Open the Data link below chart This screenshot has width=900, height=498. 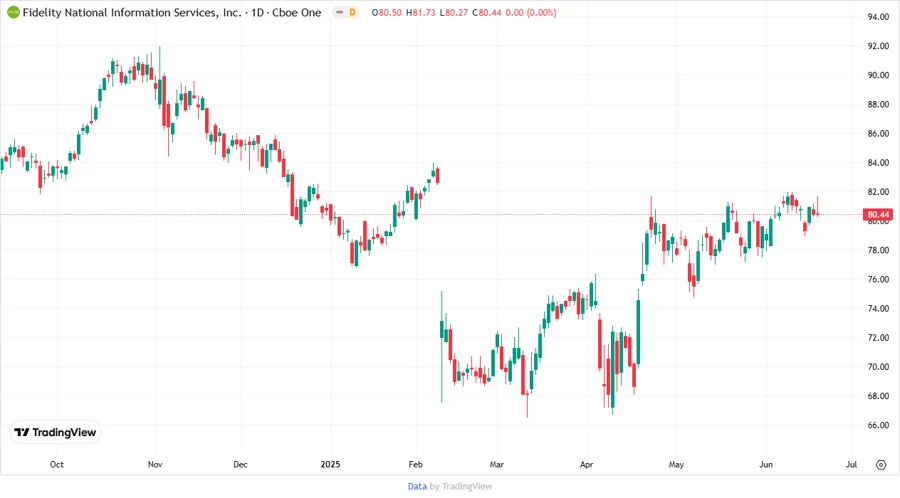click(x=417, y=487)
